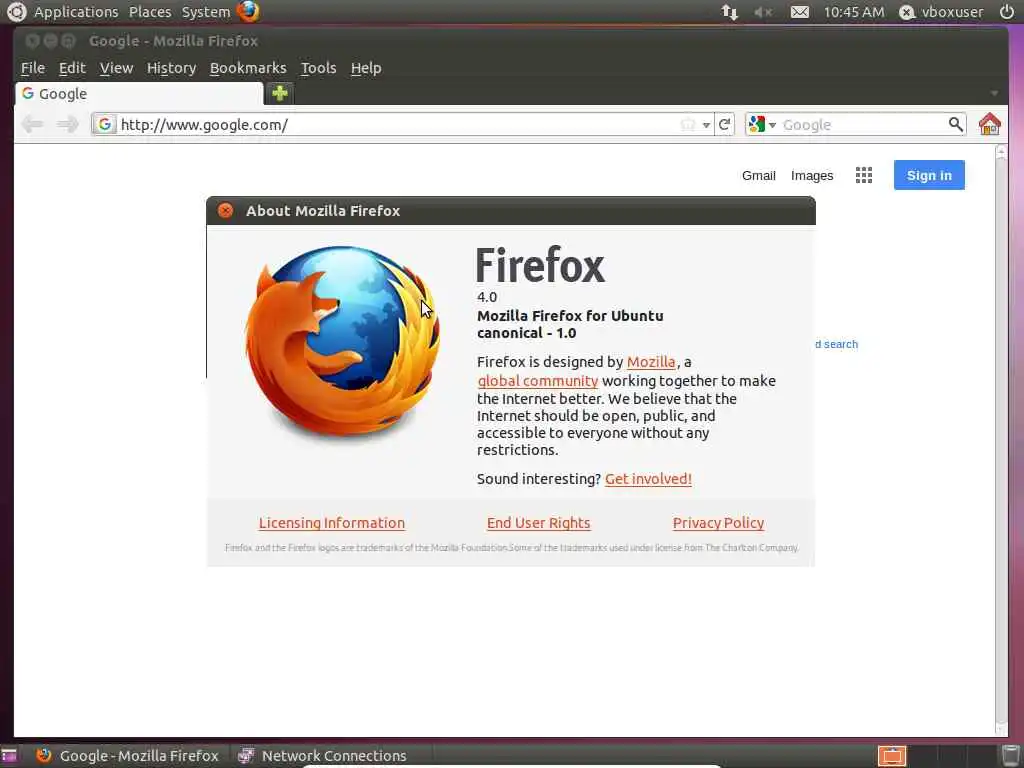Open the trash icon in bottom panel
This screenshot has height=768, width=1024.
(x=1010, y=756)
